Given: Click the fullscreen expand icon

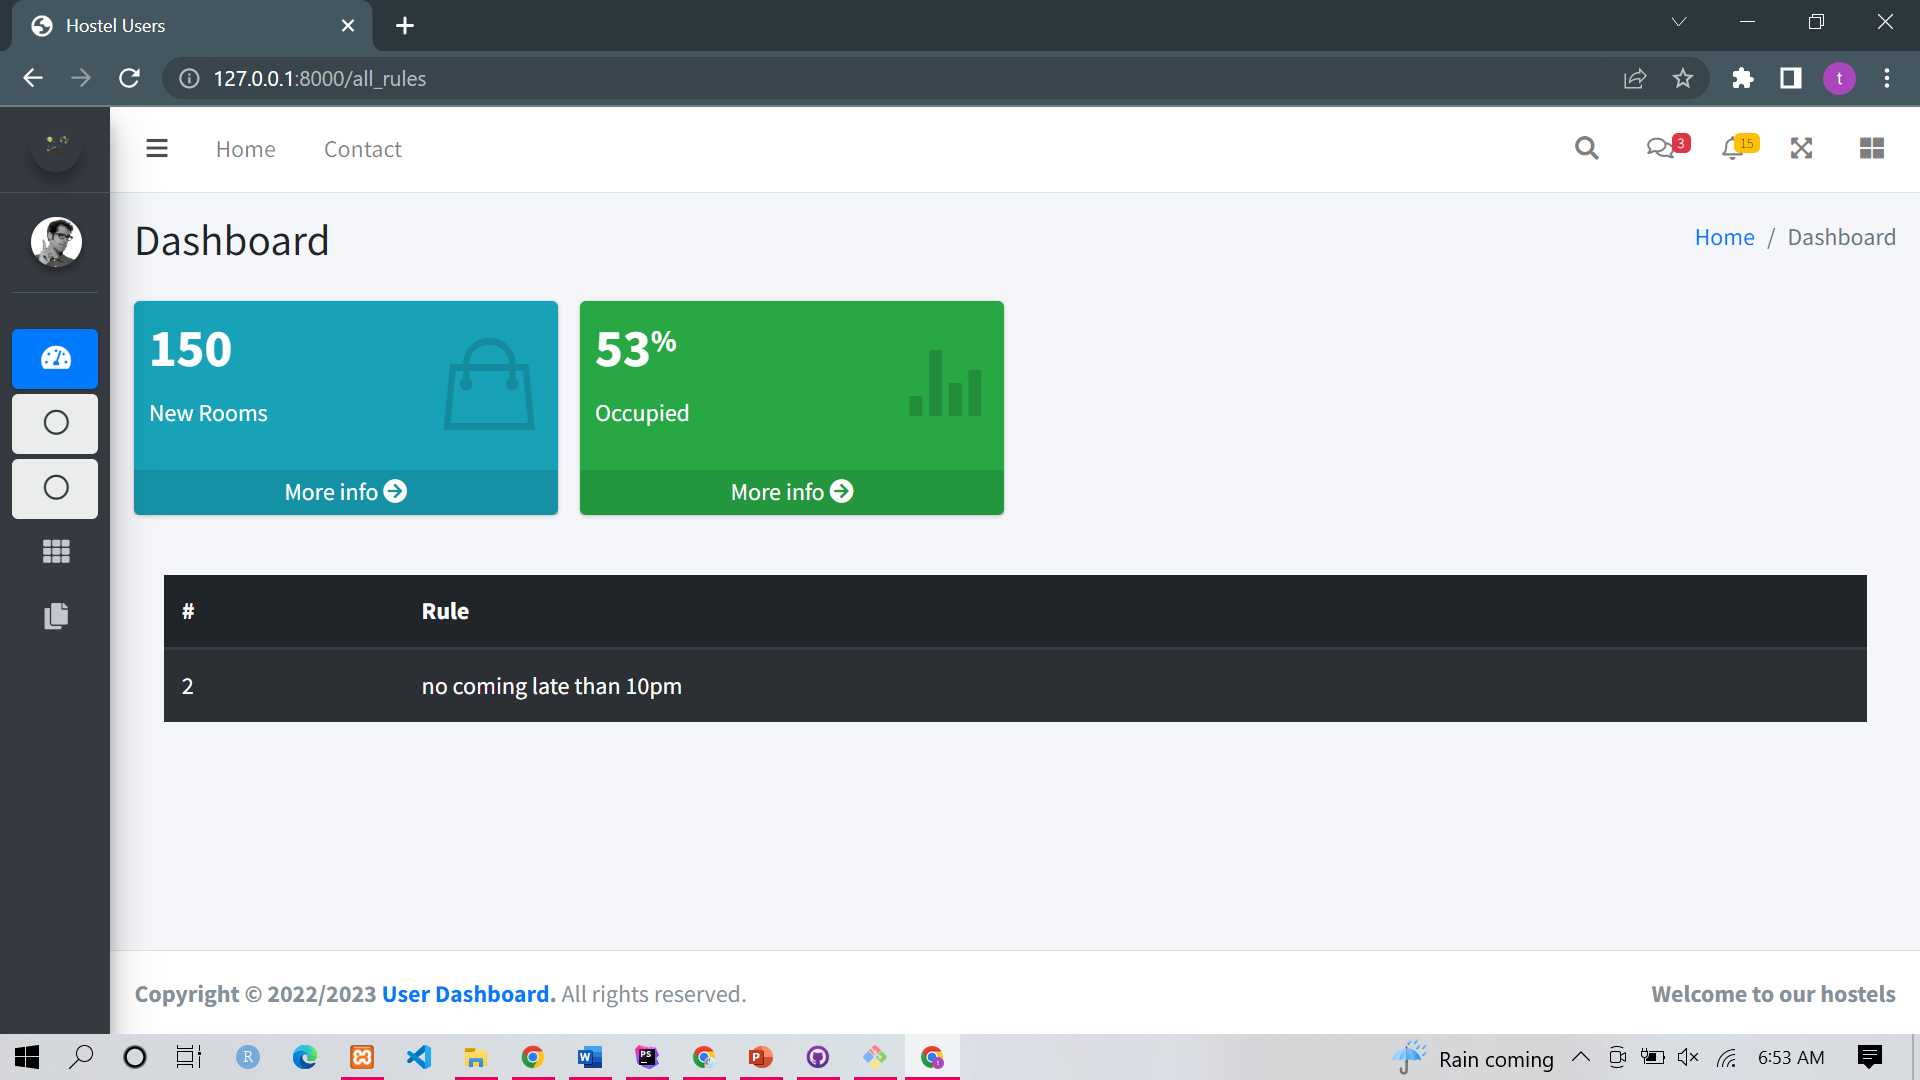Looking at the screenshot, I should [1800, 148].
